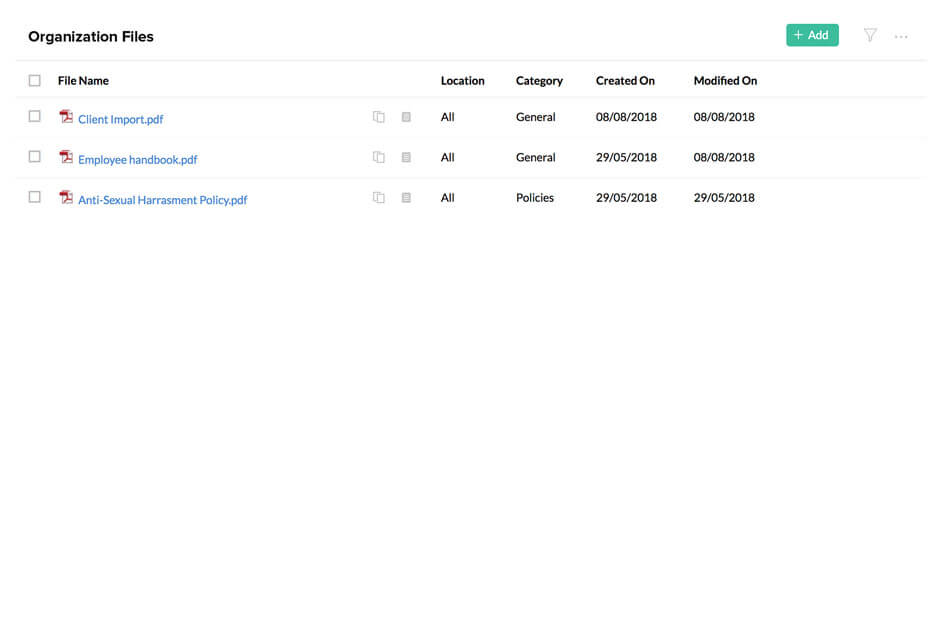Check the Anti-Sexual Harrasment Policy.pdf checkbox
Viewport: 940px width, 625px height.
[x=35, y=197]
